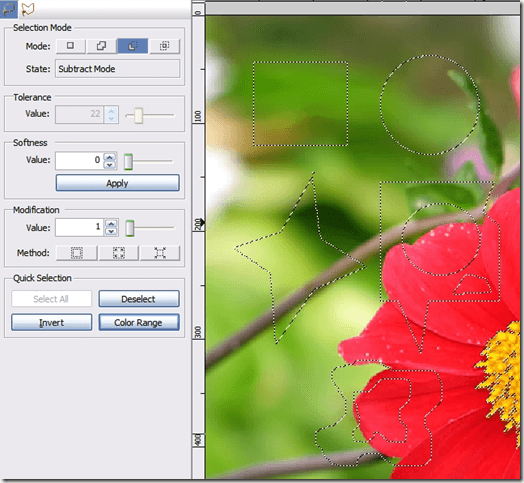Click the Tolerance group label
The image size is (524, 483).
point(32,97)
